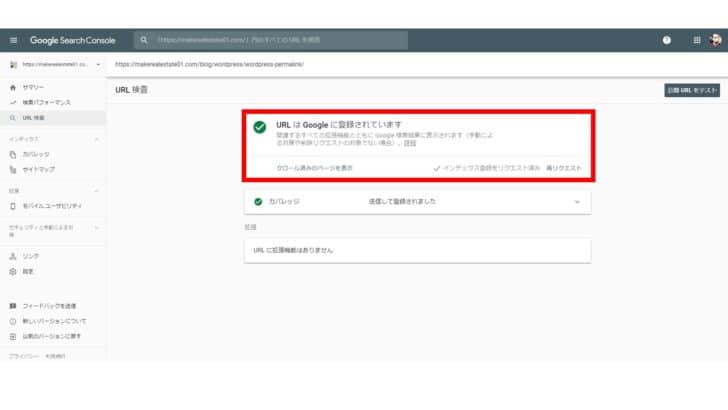
Task: Focus the URL inspection search field
Action: point(271,40)
